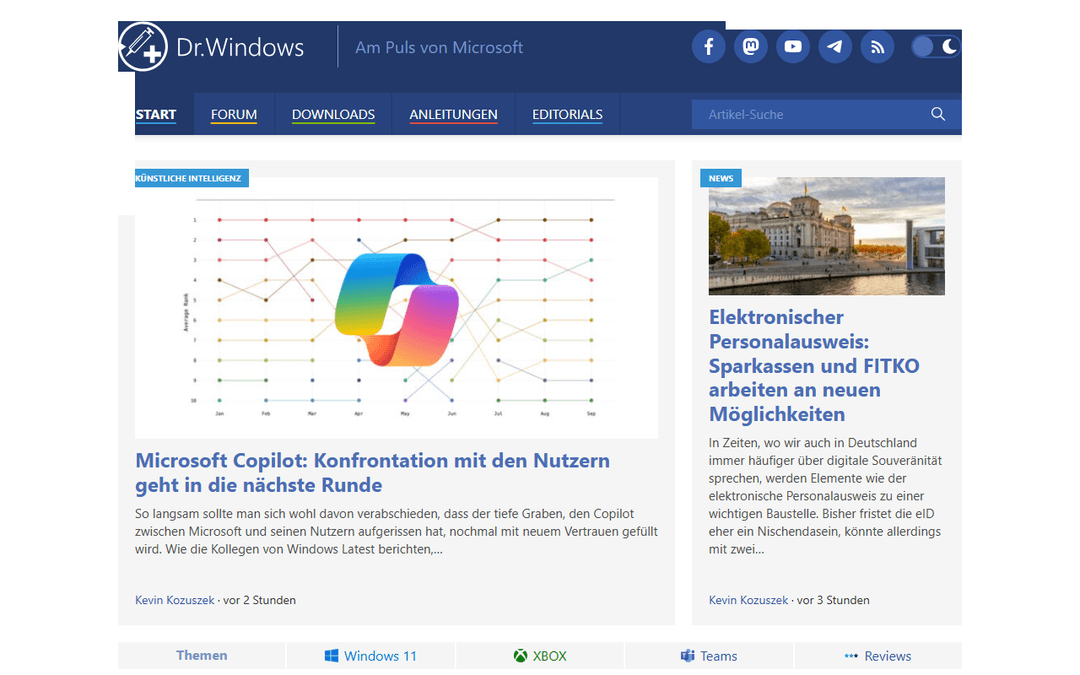Open the DOWNLOADS menu item
Viewport: 1080px width, 675px height.
tap(333, 114)
